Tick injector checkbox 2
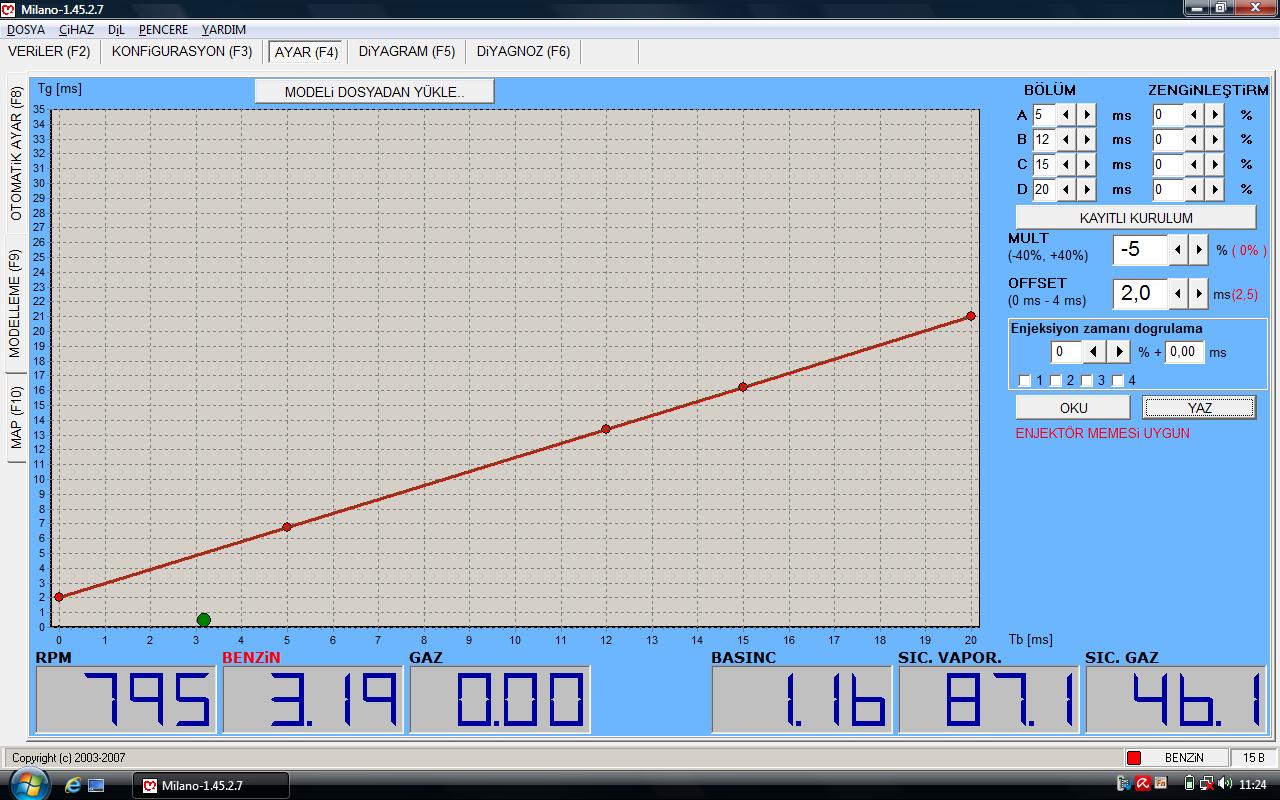The width and height of the screenshot is (1280, 800). point(1055,381)
